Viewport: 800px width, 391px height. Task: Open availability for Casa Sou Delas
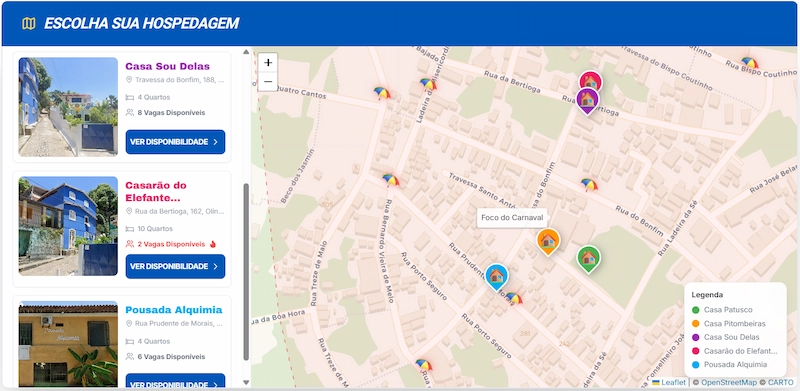click(175, 142)
